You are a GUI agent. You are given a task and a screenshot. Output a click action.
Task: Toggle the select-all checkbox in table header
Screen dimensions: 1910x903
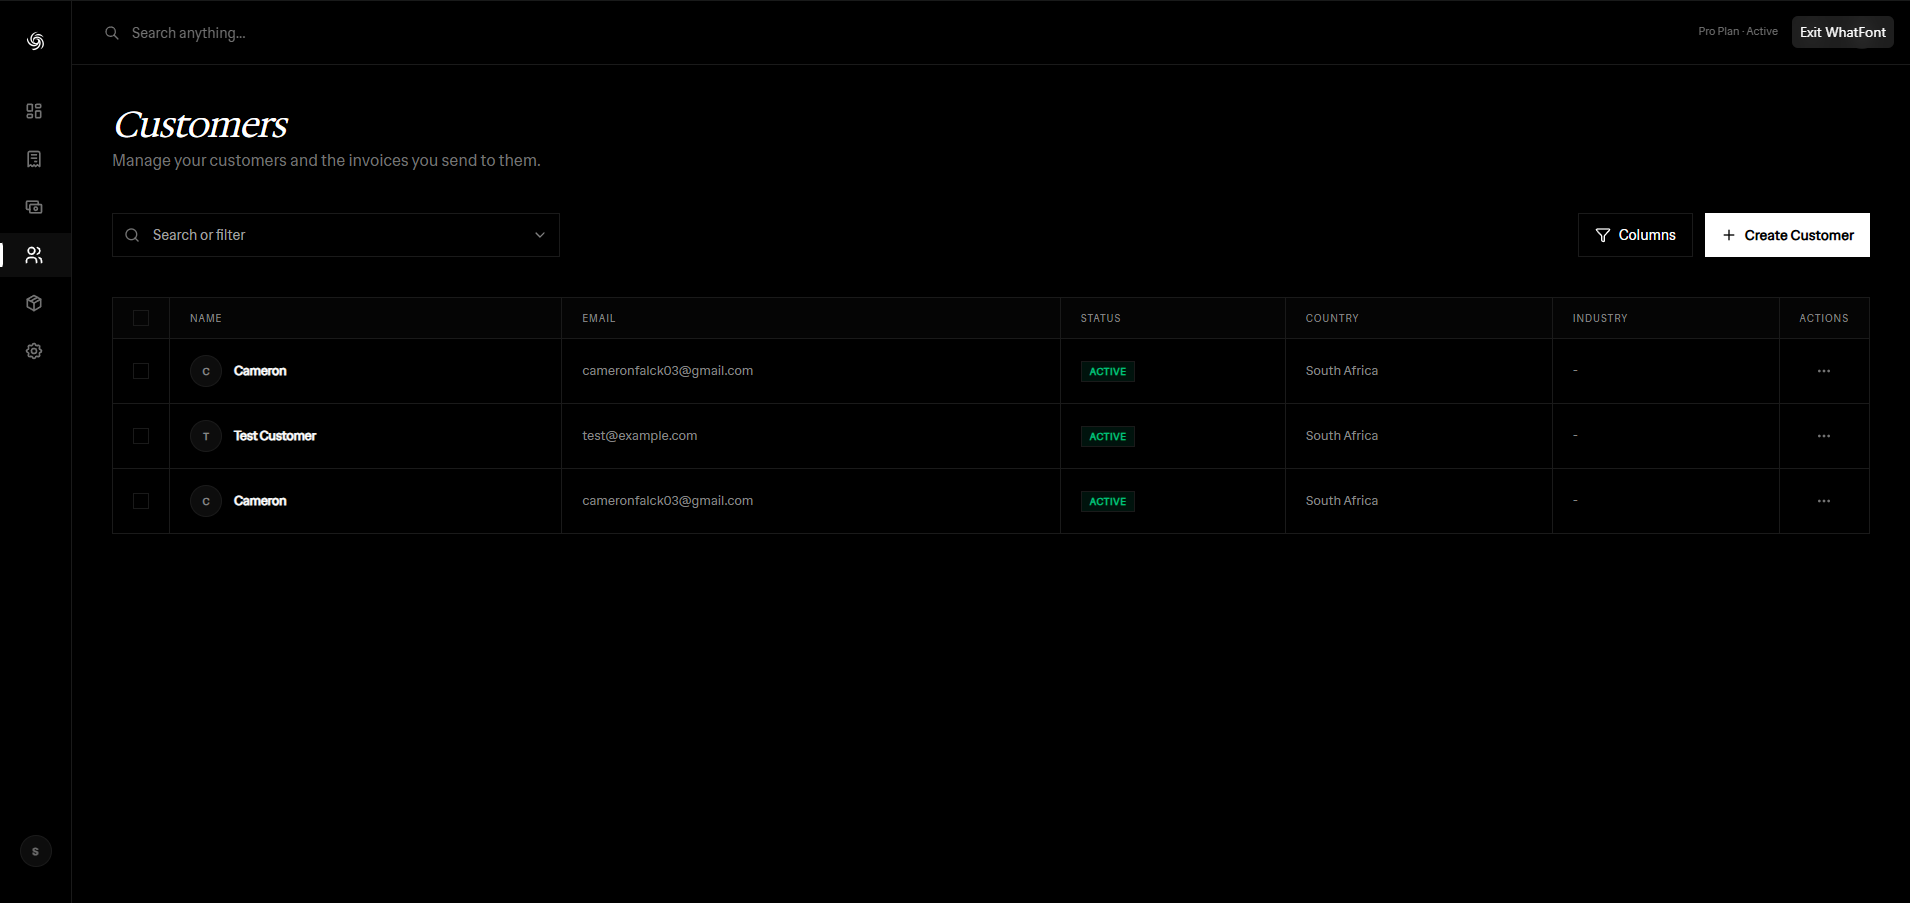(x=141, y=318)
